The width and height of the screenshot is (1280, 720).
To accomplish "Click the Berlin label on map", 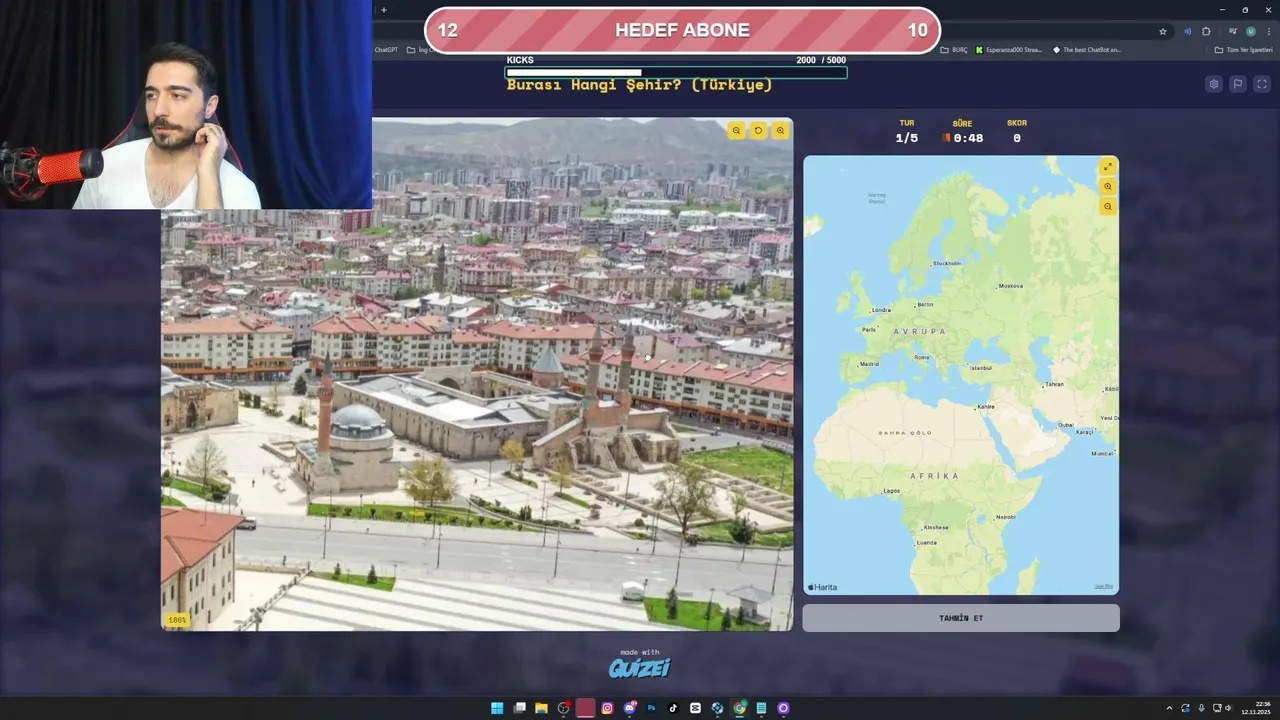I will click(x=925, y=304).
